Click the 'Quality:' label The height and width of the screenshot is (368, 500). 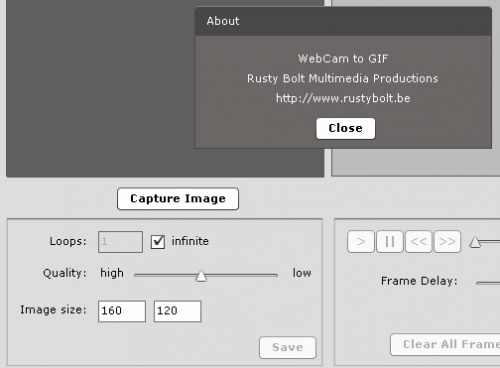[x=65, y=273]
